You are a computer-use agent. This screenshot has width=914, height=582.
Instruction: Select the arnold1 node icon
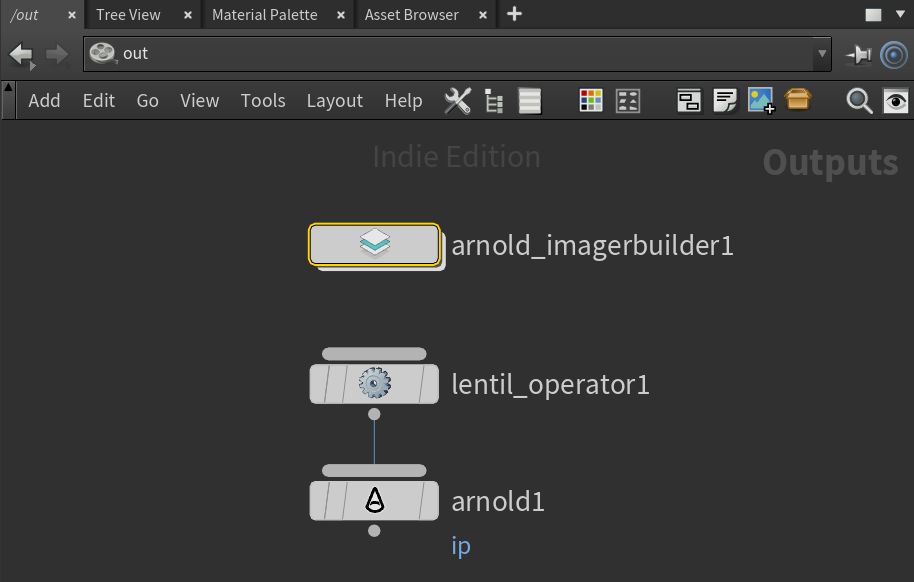(374, 500)
